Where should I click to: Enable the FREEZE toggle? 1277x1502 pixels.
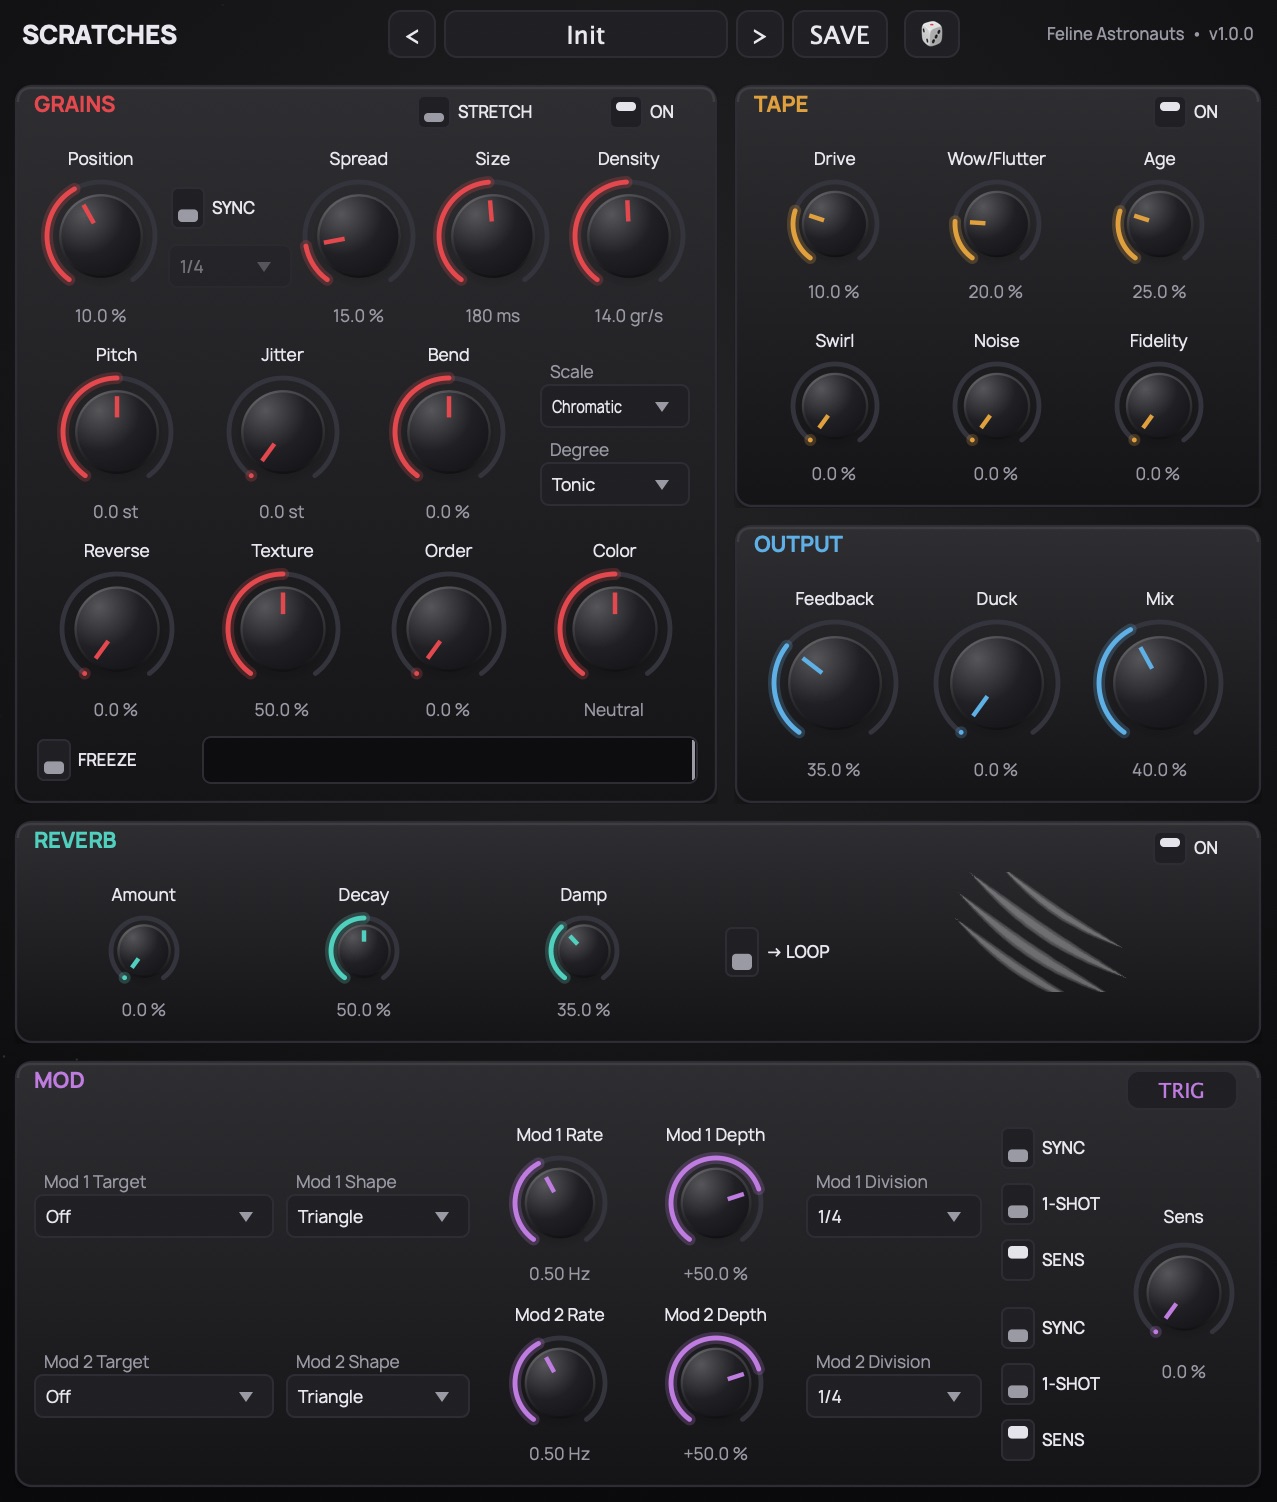(54, 760)
